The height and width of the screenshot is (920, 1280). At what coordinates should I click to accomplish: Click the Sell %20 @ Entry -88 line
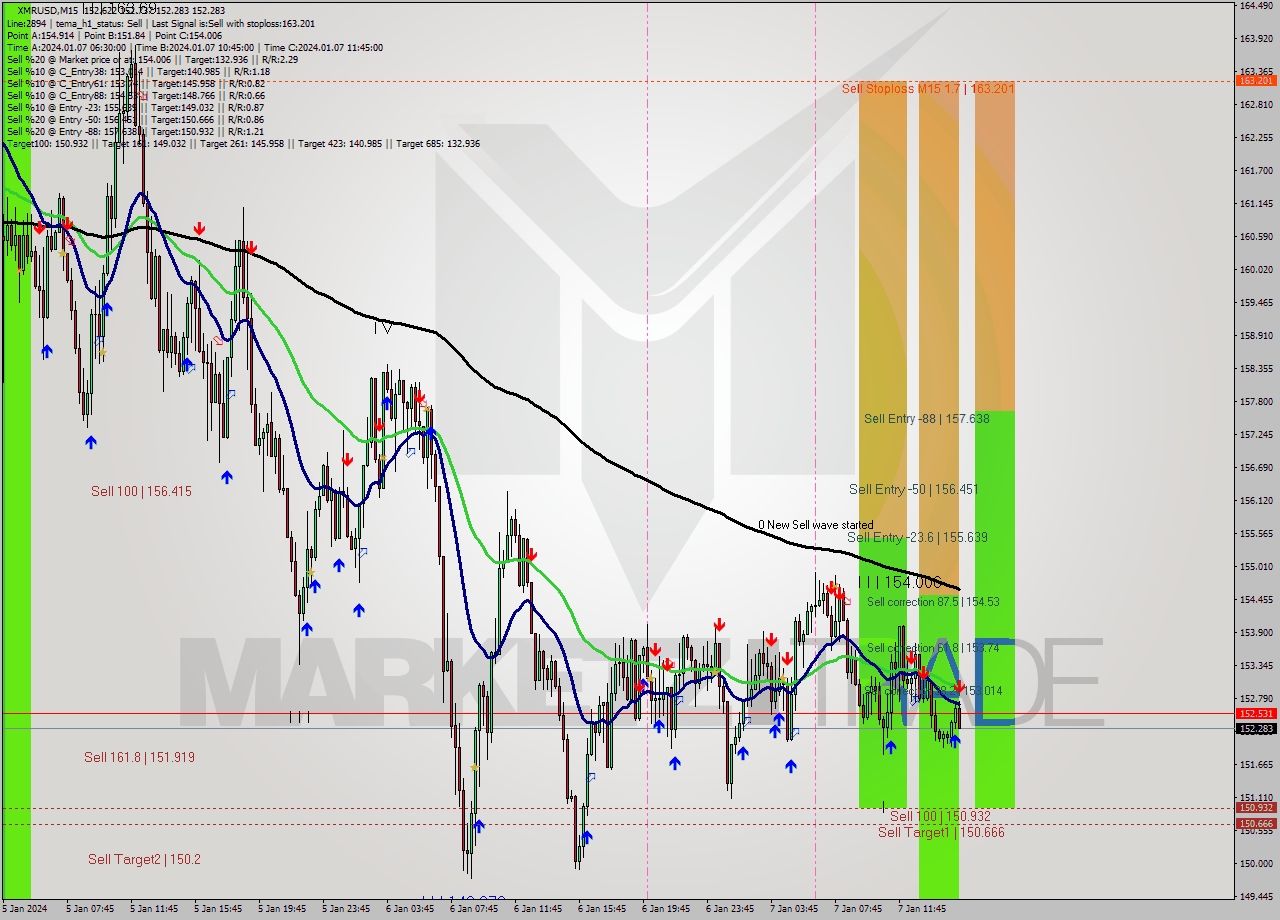135,131
